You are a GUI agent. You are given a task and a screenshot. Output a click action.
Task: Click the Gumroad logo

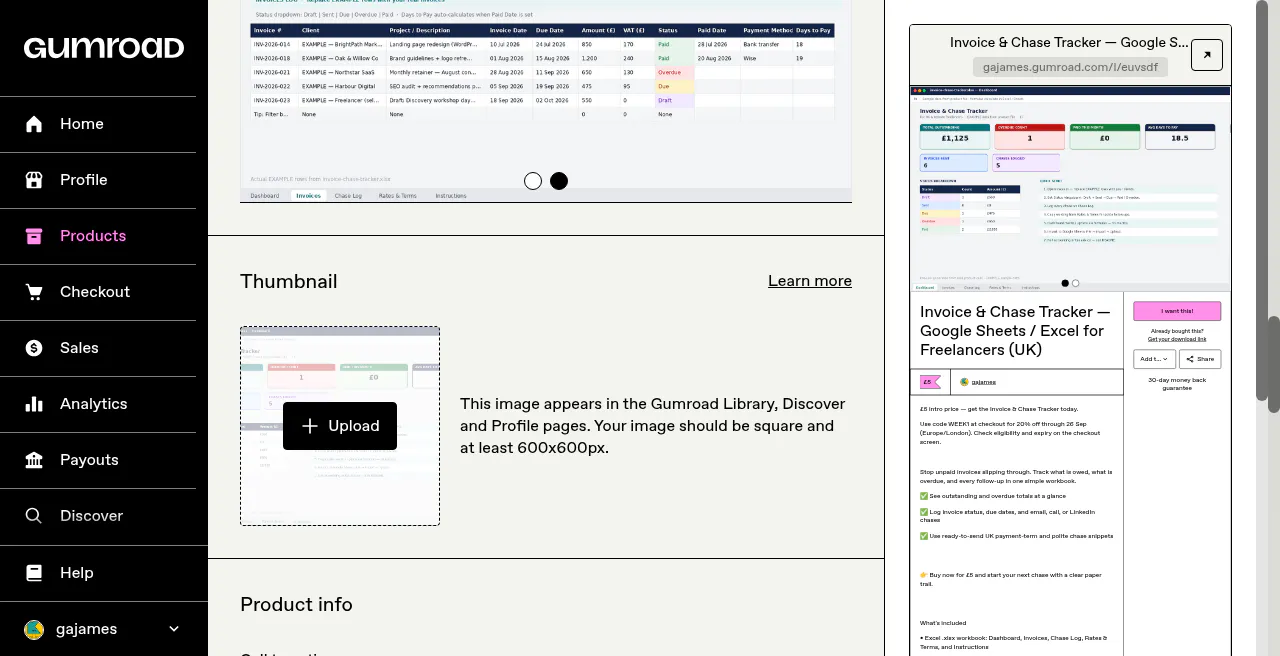[104, 48]
